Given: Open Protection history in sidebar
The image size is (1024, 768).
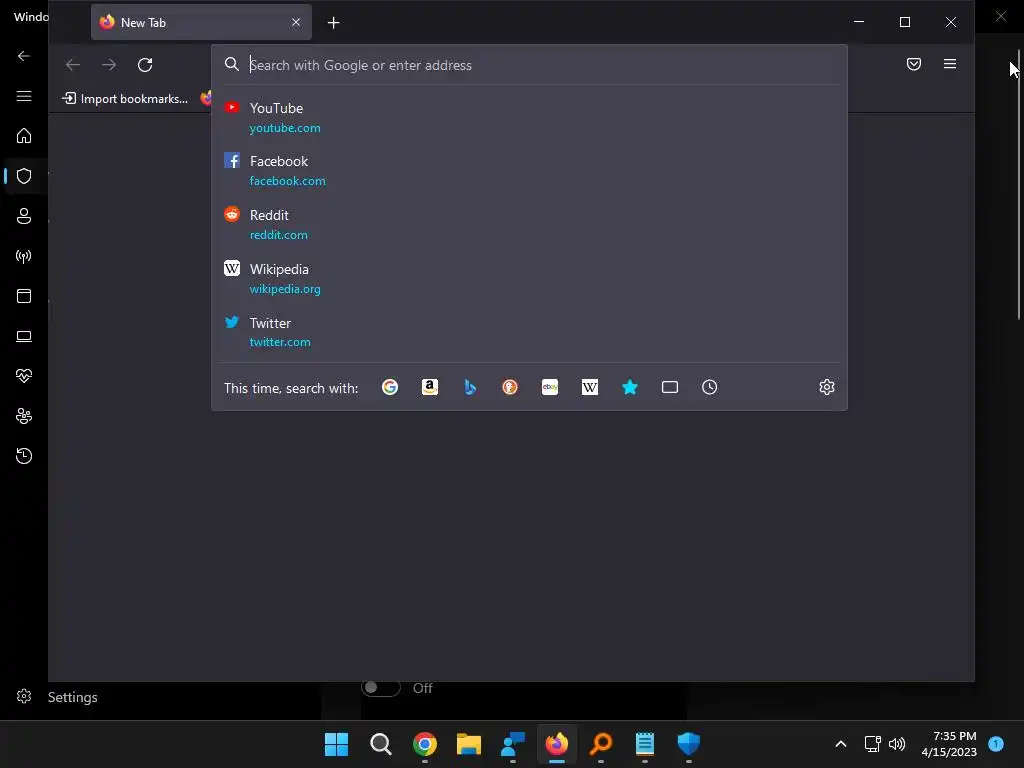Looking at the screenshot, I should (24, 456).
